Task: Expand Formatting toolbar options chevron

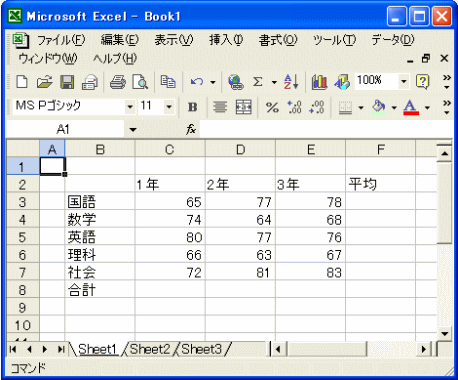Action: [x=447, y=107]
